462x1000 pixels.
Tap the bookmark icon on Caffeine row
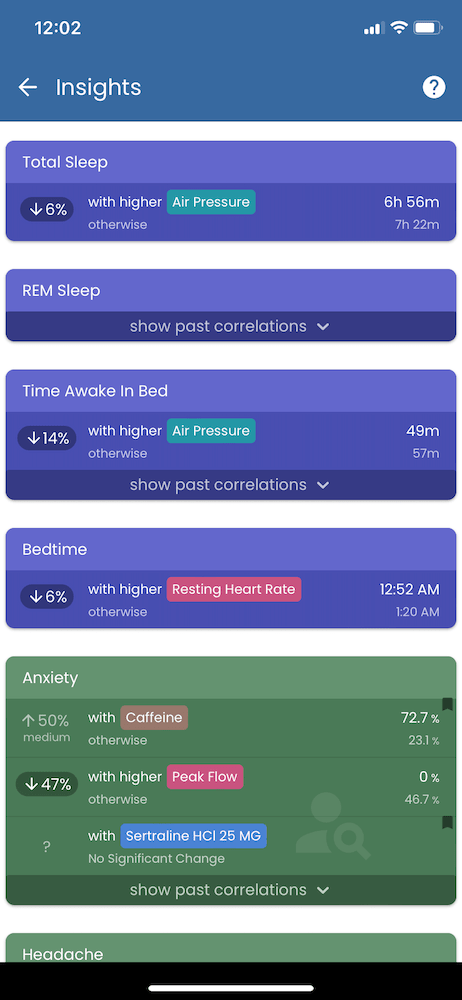pos(447,704)
